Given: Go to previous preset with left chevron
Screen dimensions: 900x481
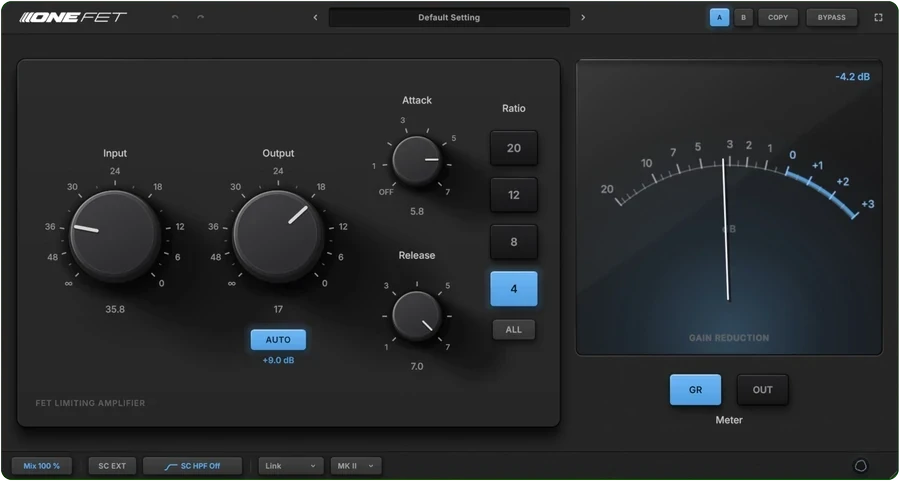Looking at the screenshot, I should tap(315, 17).
